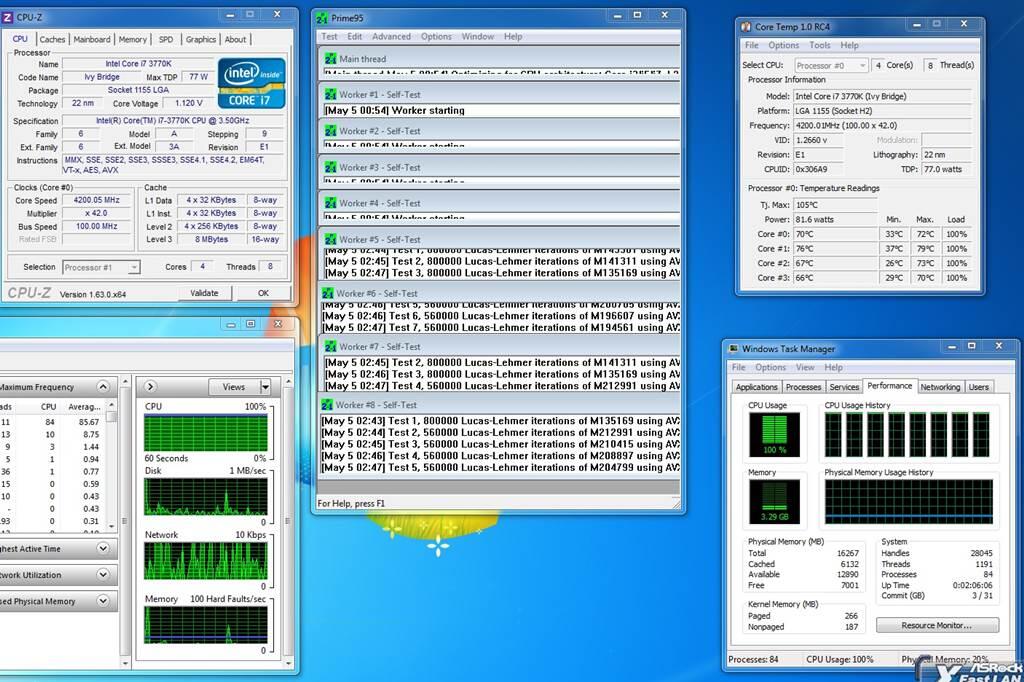Screen dimensions: 1024x682
Task: Open the Processor #1 selection dropdown in CPU-Z
Action: tap(133, 267)
